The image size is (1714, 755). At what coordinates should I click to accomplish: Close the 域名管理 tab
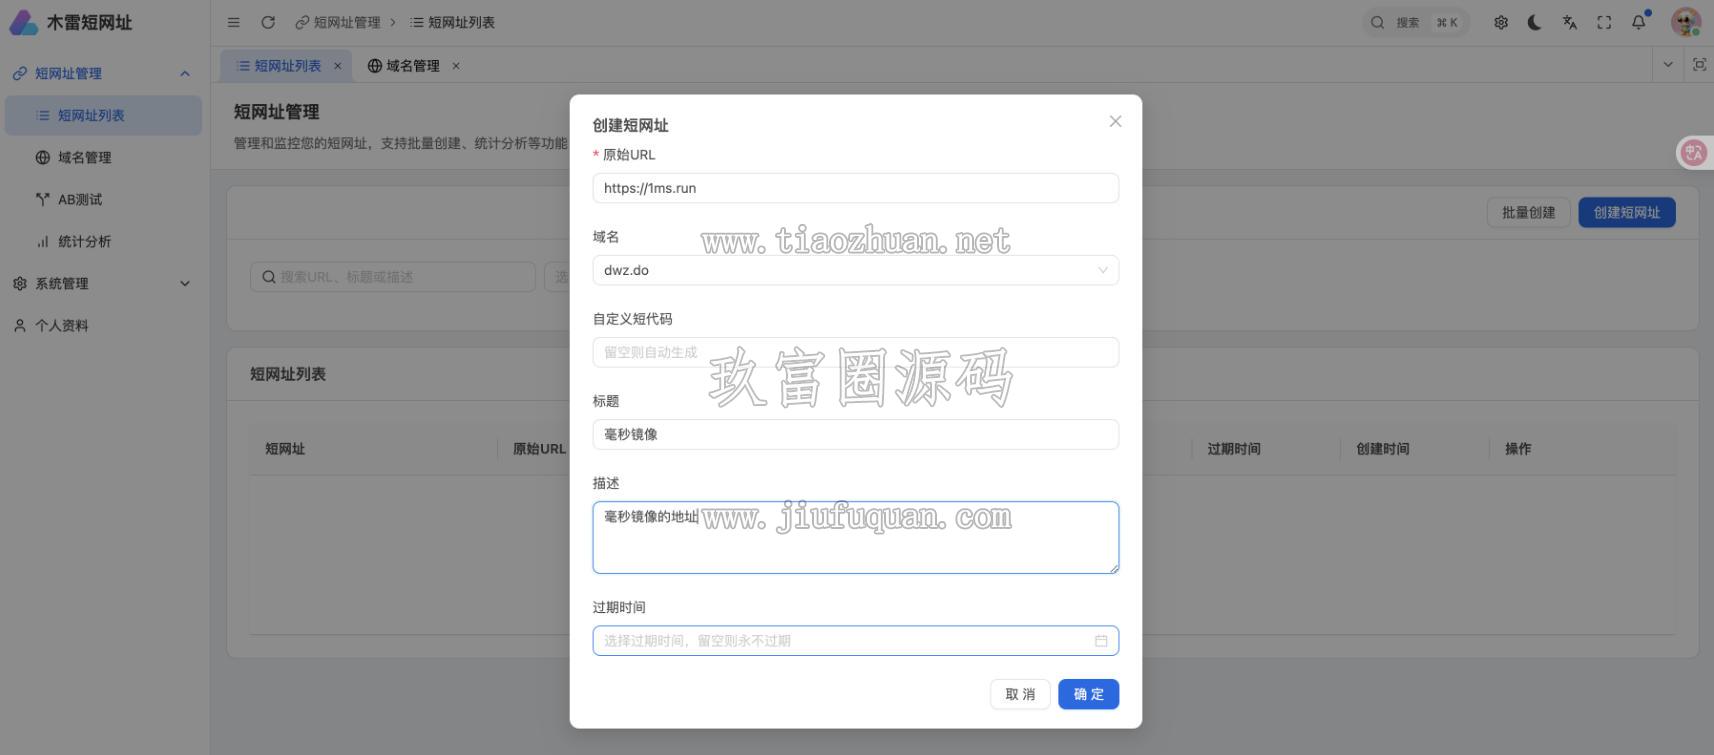point(456,66)
